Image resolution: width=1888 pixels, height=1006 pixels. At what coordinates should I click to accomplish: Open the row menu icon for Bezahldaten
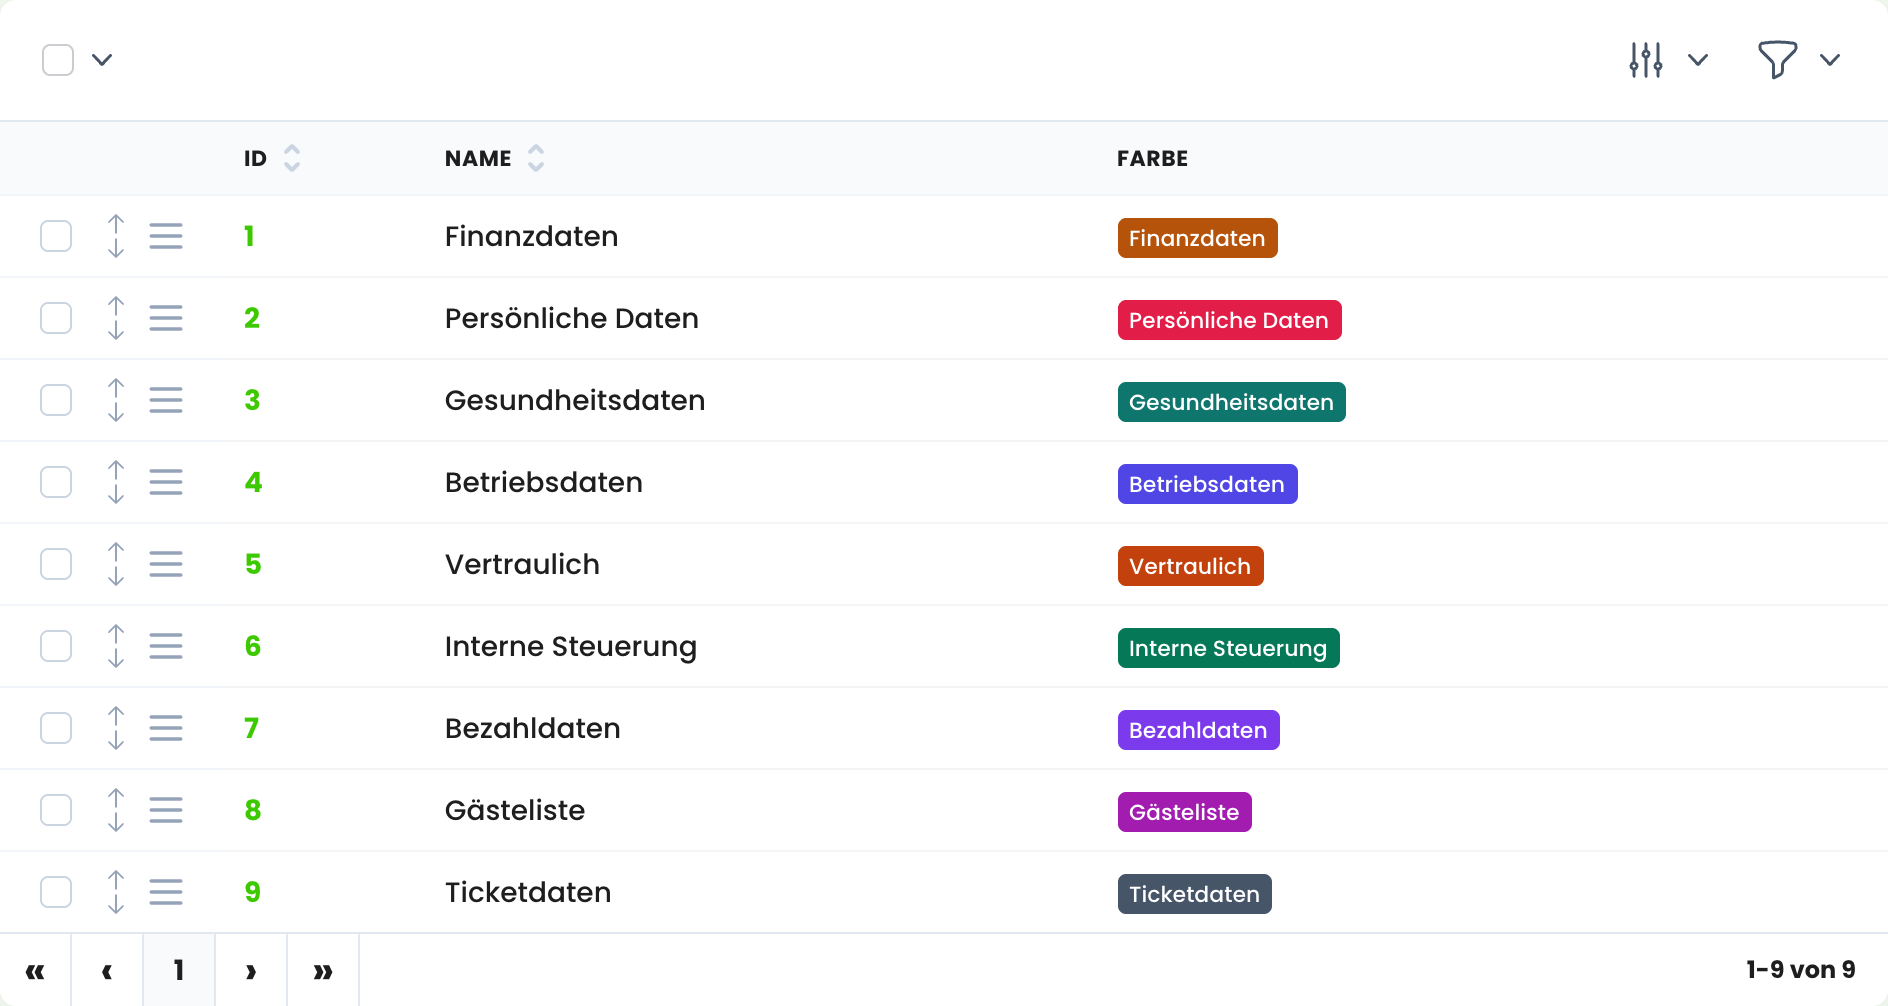pos(166,728)
